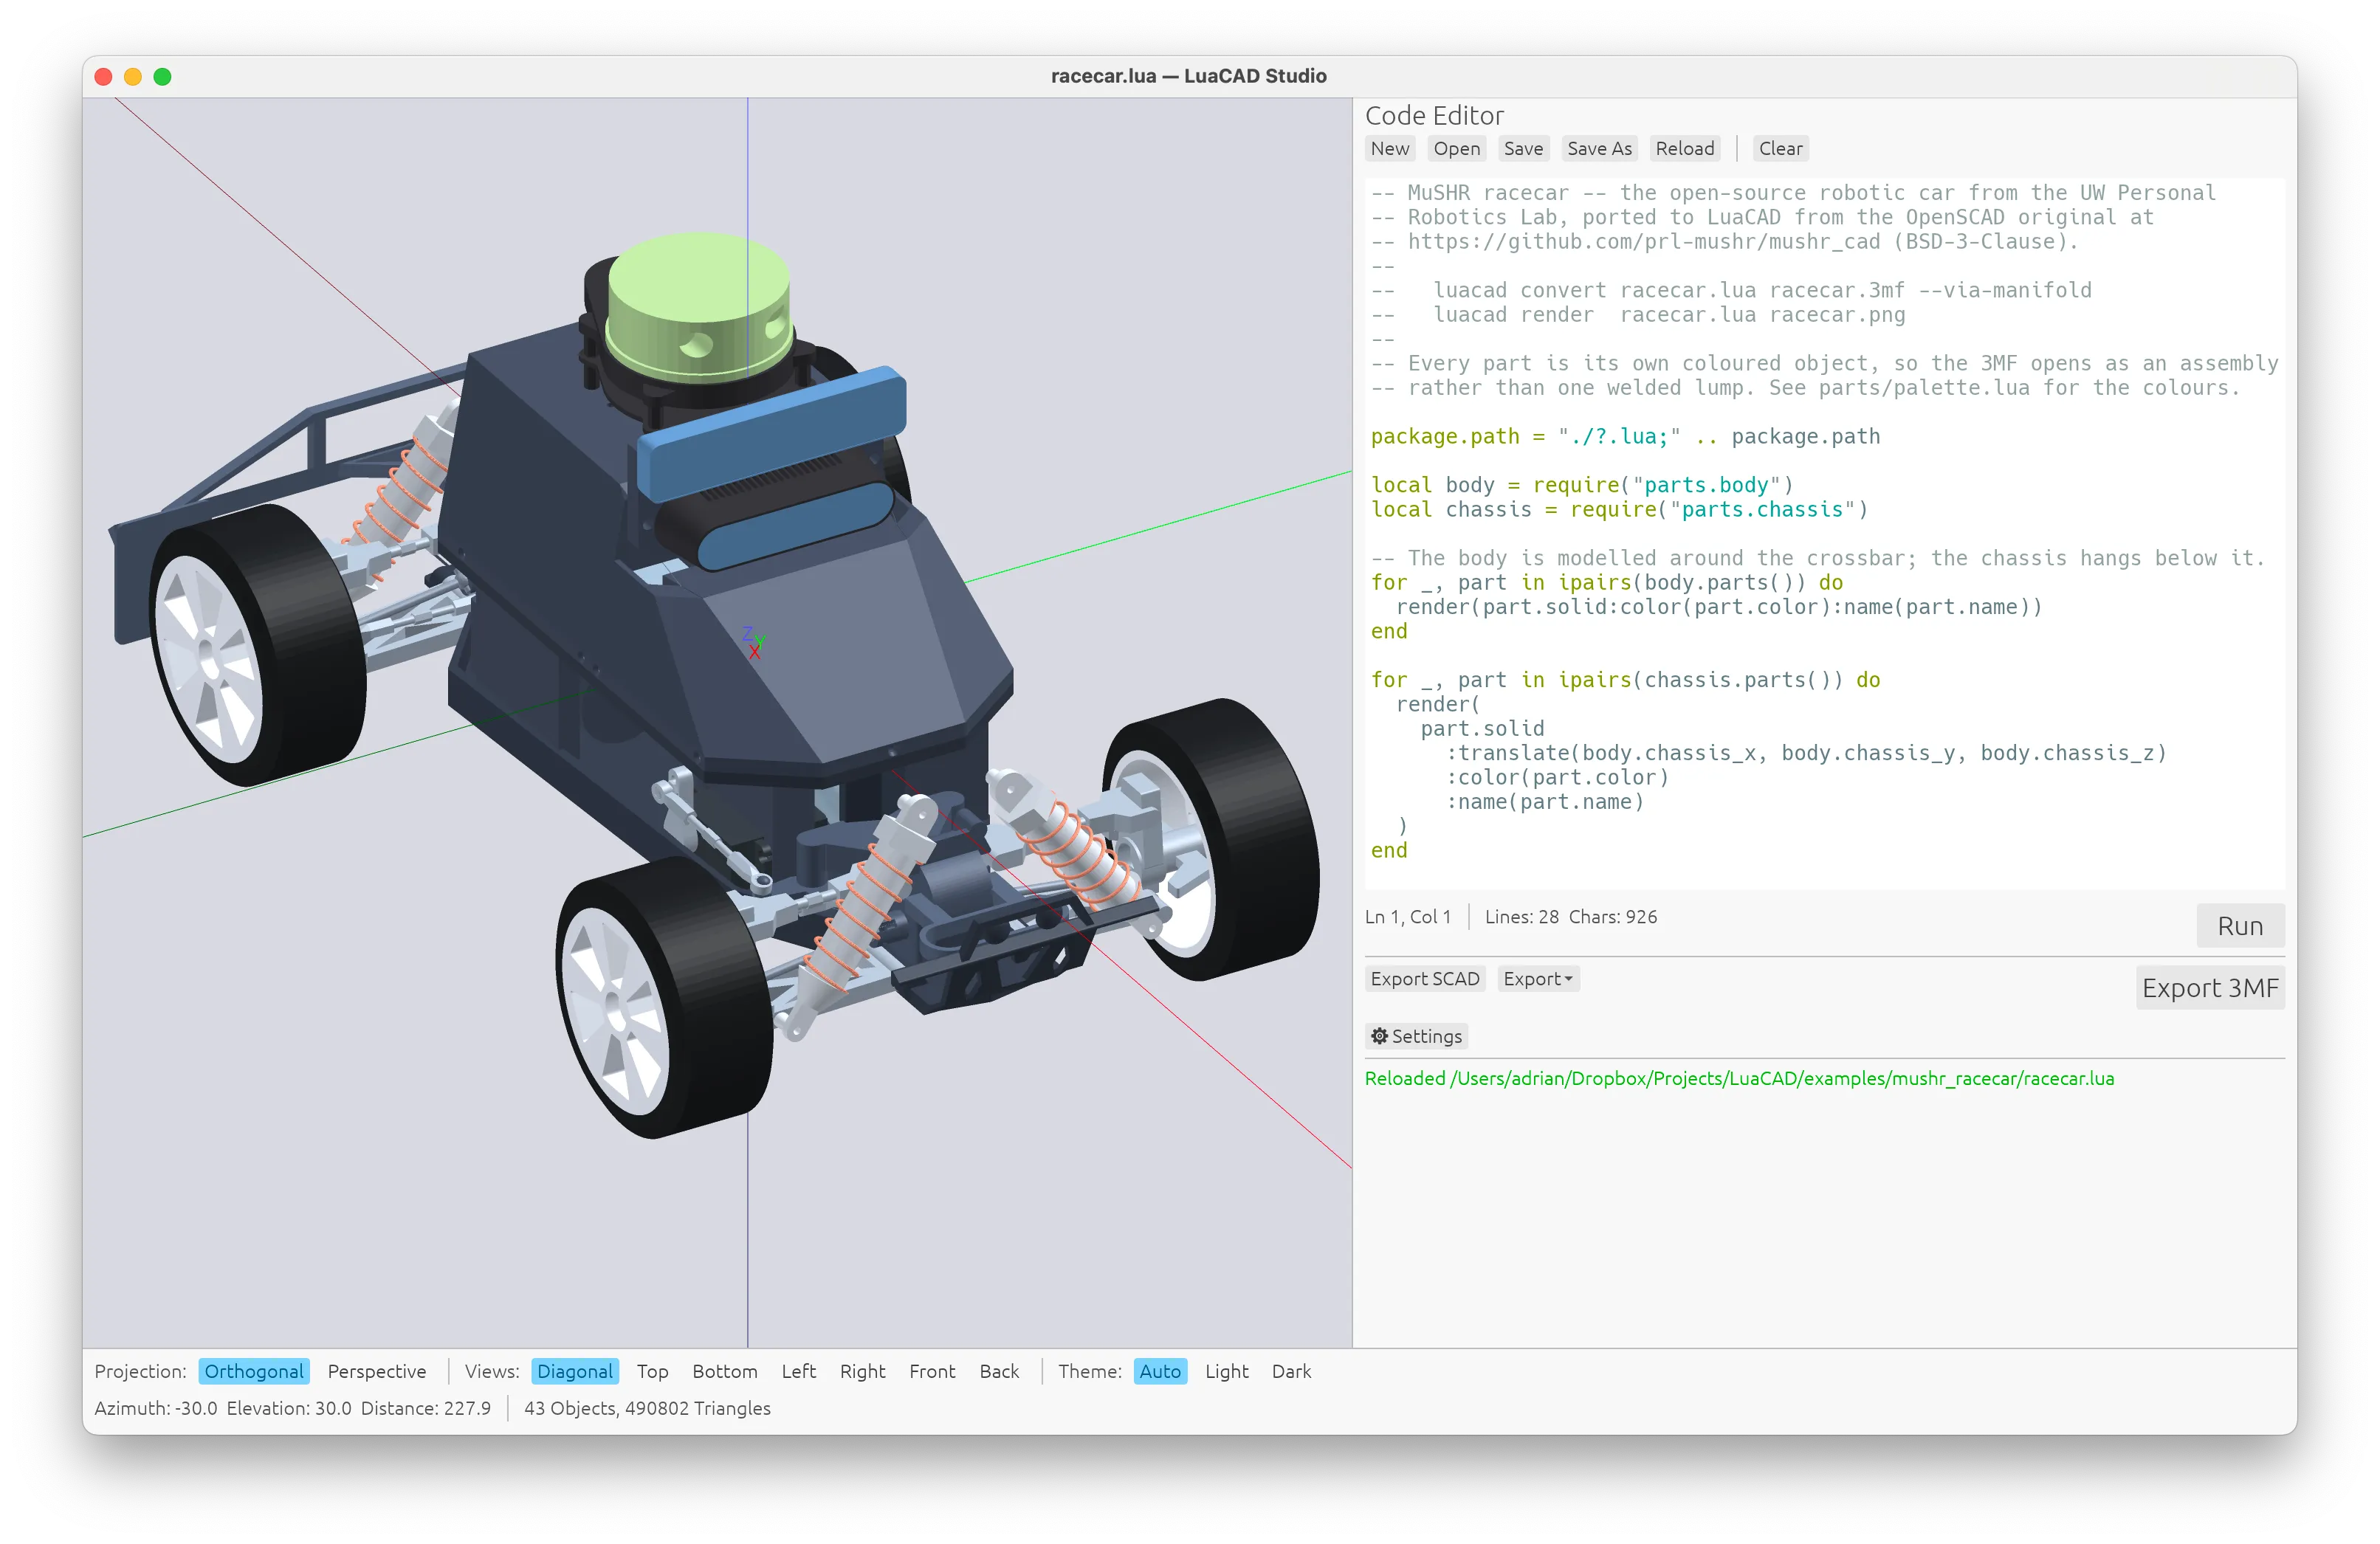Select the Front view

coord(932,1371)
